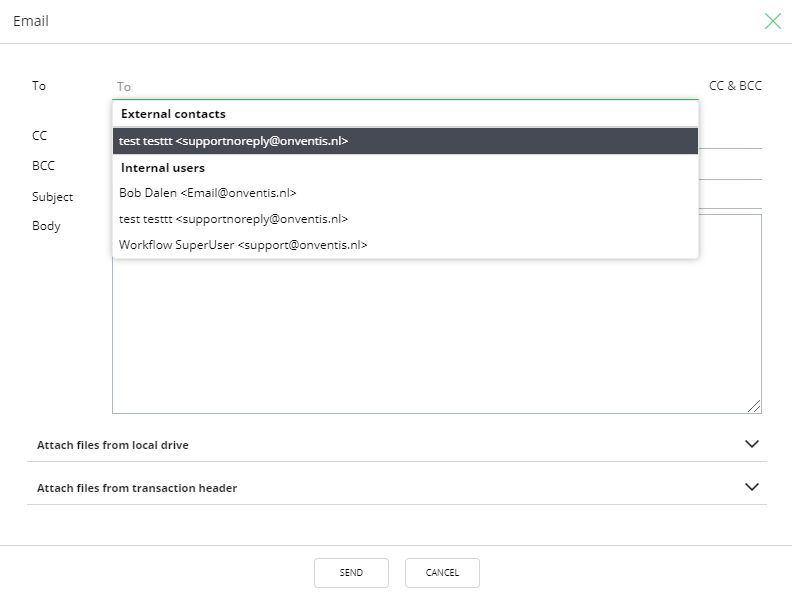Click the CC input field

tap(730, 136)
